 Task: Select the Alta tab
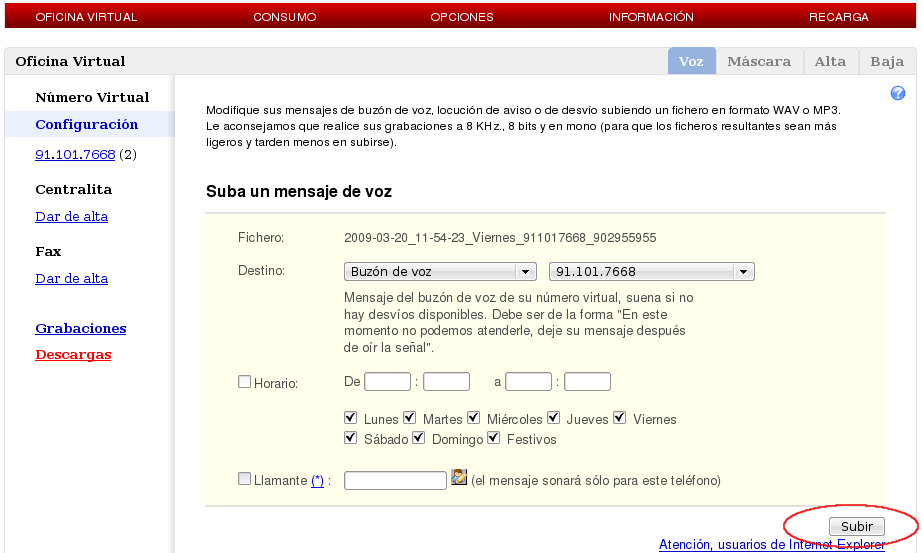pos(830,61)
